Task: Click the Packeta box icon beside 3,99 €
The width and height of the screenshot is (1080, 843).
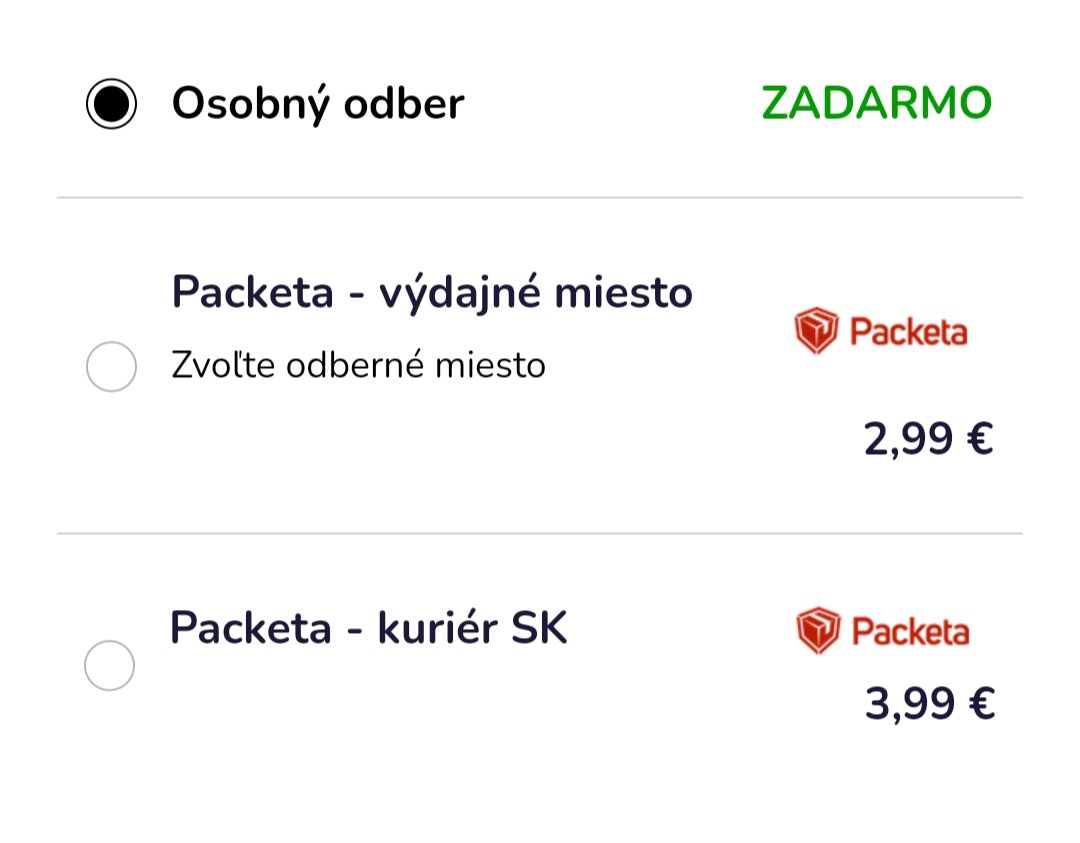Action: point(818,630)
